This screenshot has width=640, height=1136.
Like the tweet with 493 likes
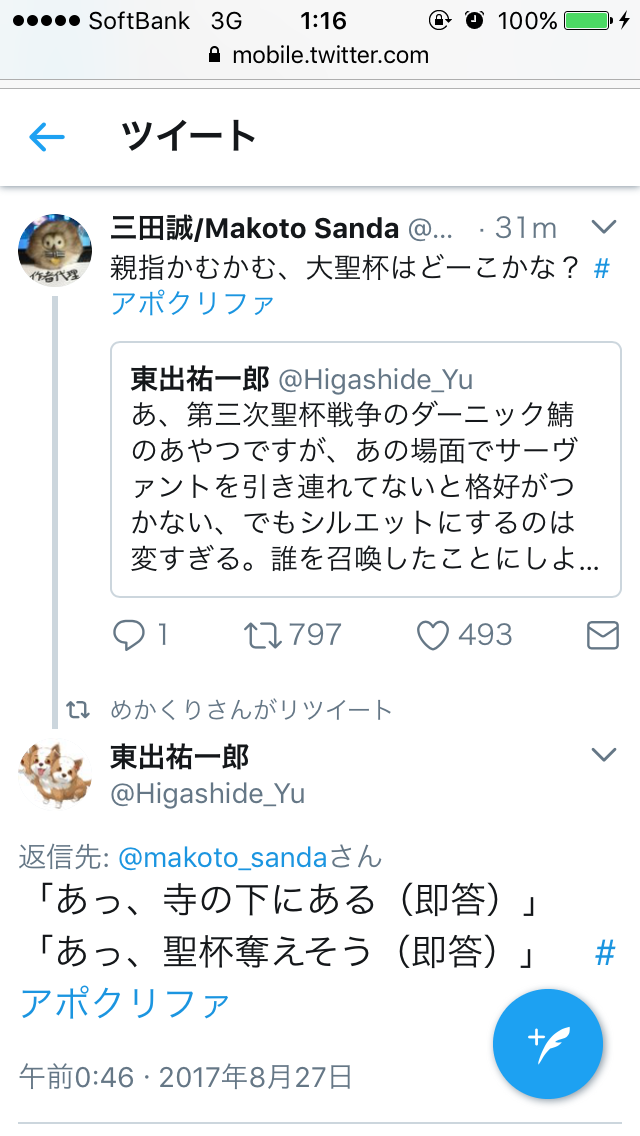[432, 635]
